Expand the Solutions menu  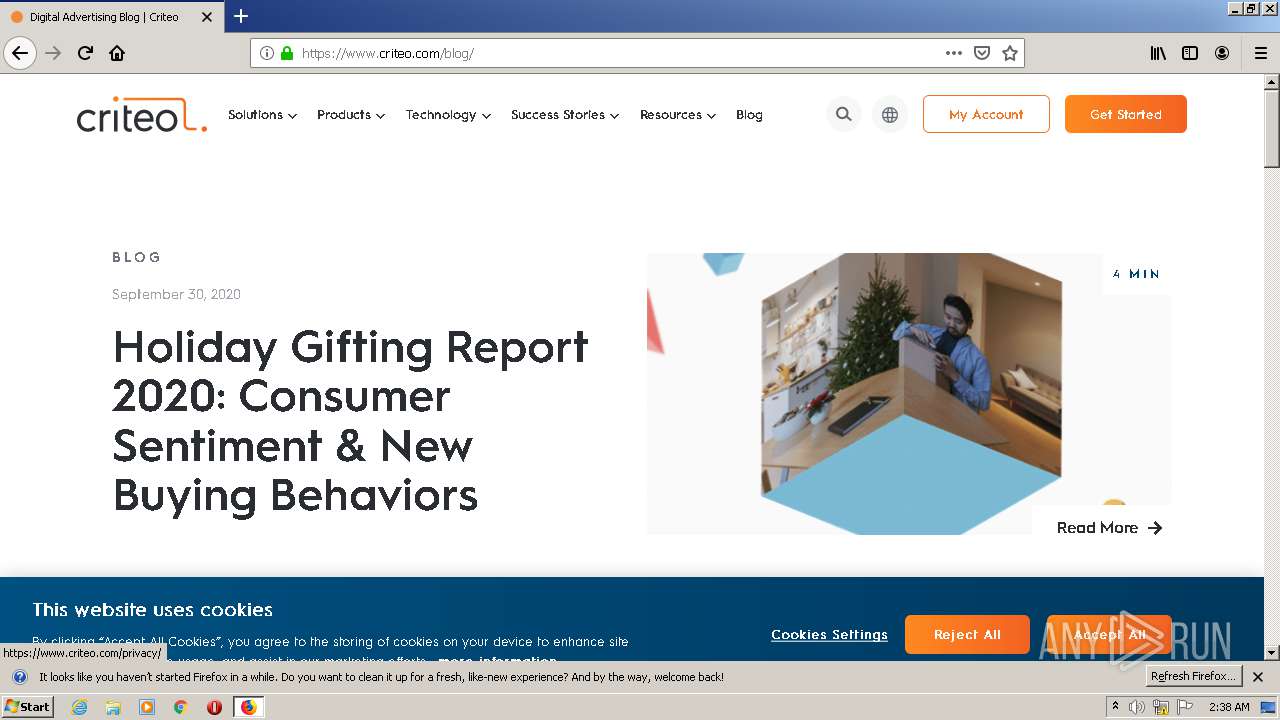262,115
